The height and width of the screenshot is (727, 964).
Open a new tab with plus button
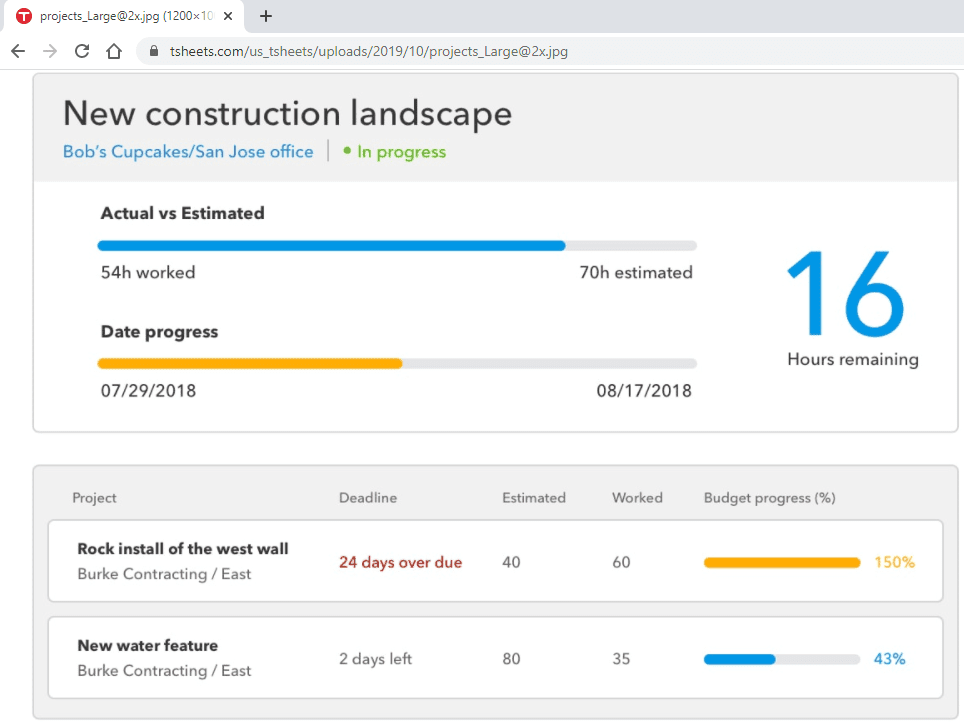pyautogui.click(x=266, y=16)
